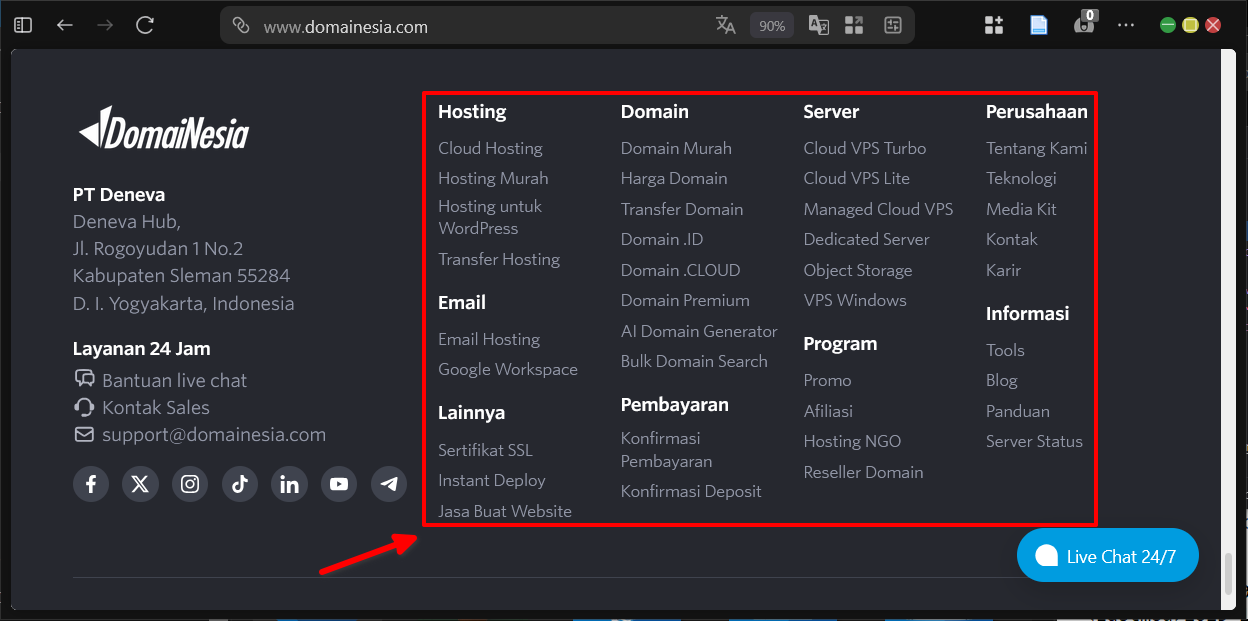Click the extensions icon in the toolbar
Image resolution: width=1248 pixels, height=621 pixels.
[994, 24]
